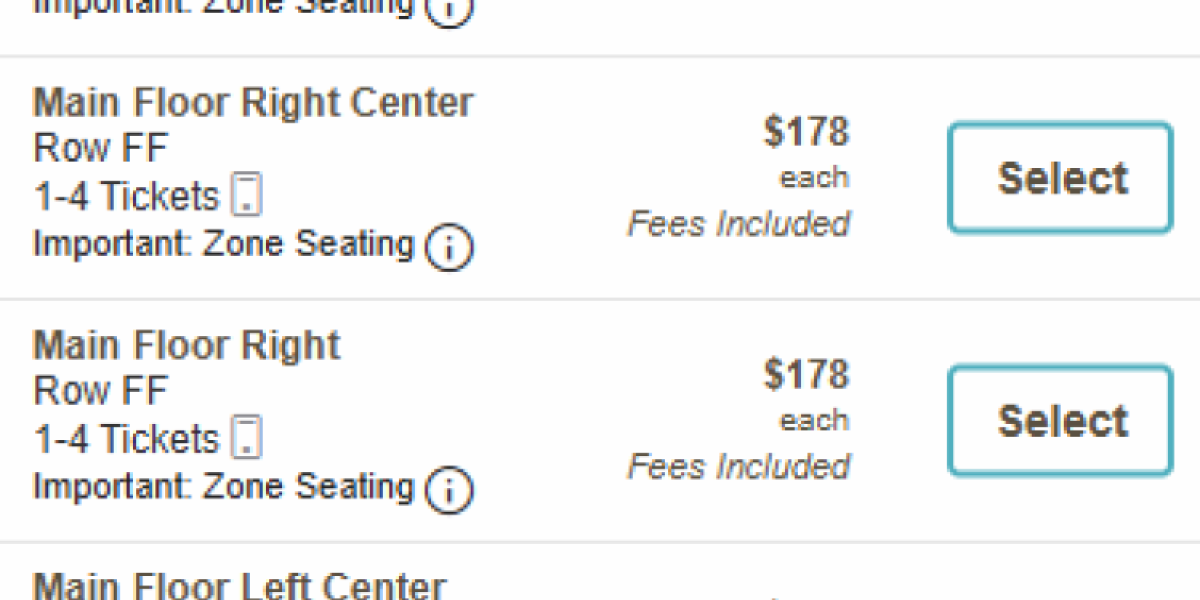The width and height of the screenshot is (1200, 600).
Task: Click Row FF text under Main Floor Right
Action: (101, 391)
